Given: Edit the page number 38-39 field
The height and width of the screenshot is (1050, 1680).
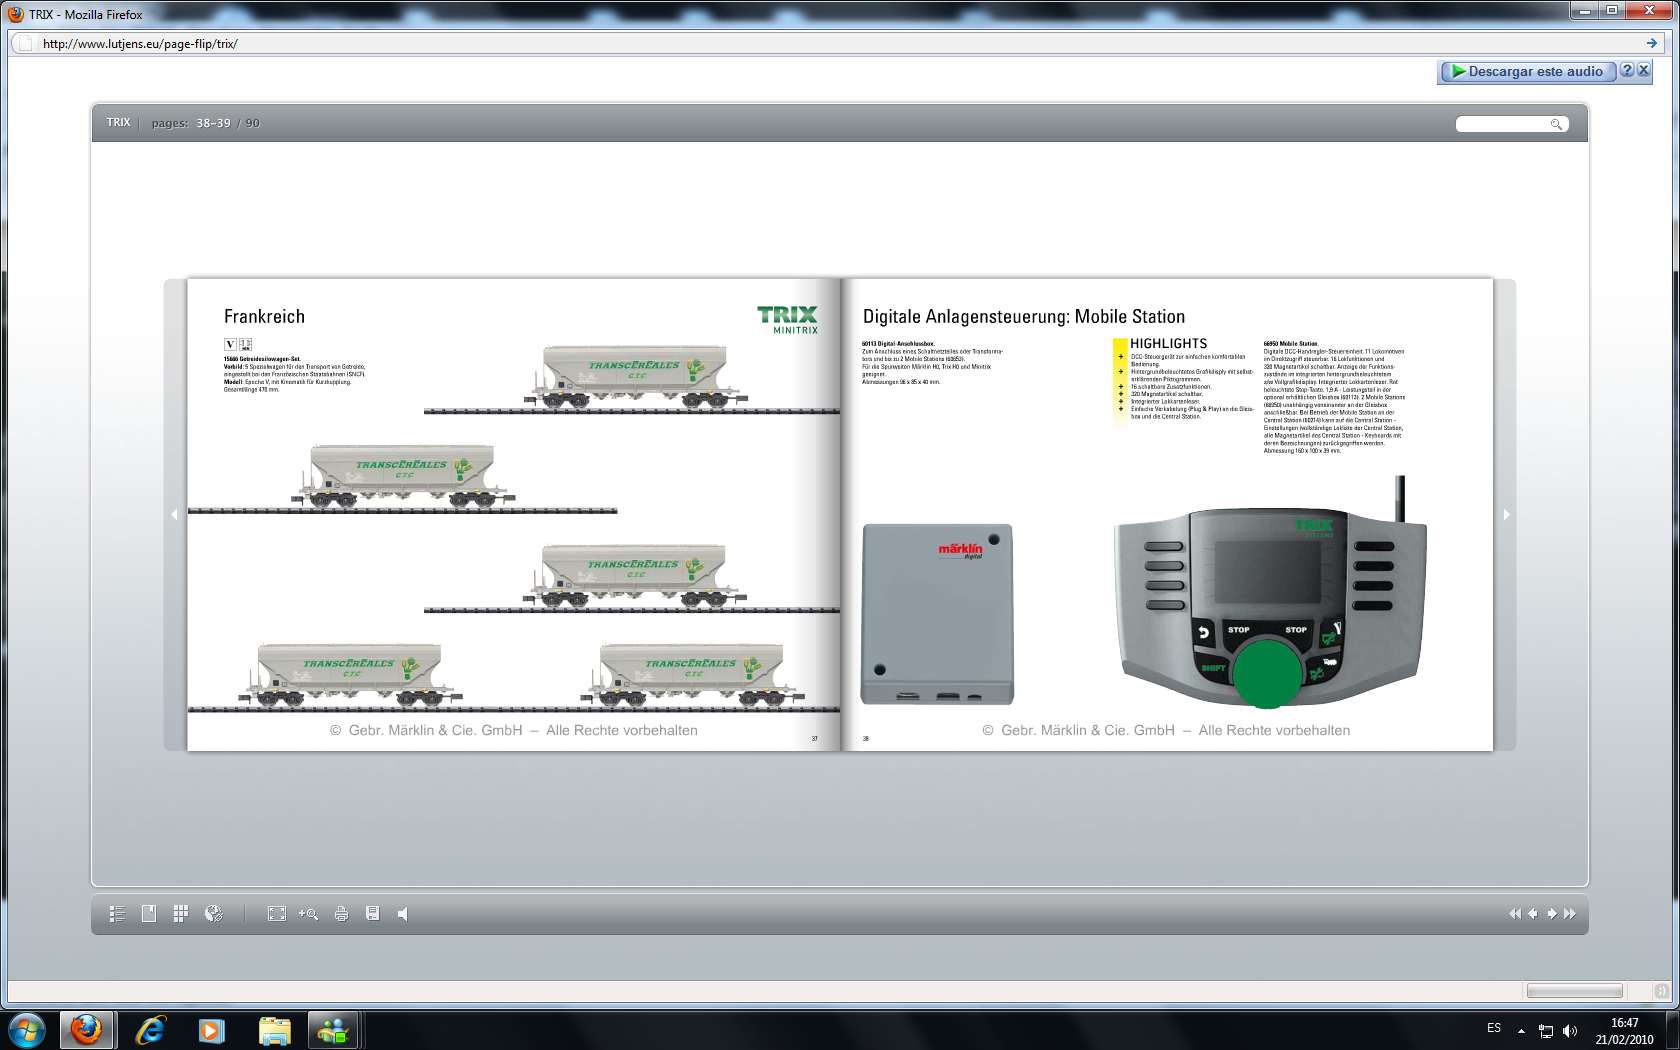Looking at the screenshot, I should (213, 123).
